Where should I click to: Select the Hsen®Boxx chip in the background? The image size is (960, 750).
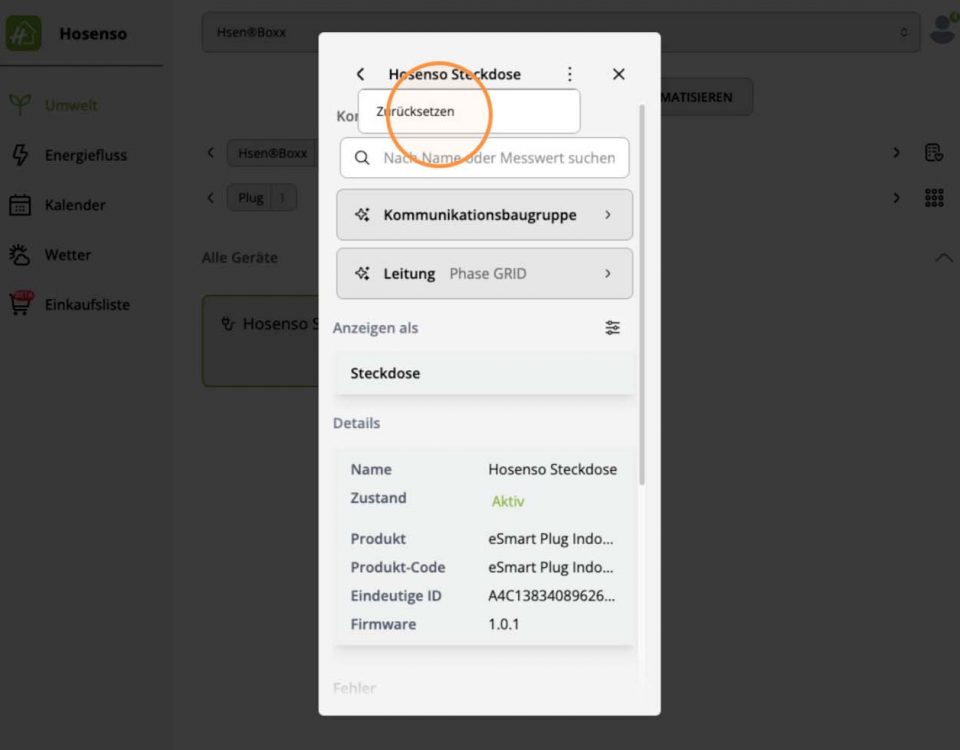point(272,153)
